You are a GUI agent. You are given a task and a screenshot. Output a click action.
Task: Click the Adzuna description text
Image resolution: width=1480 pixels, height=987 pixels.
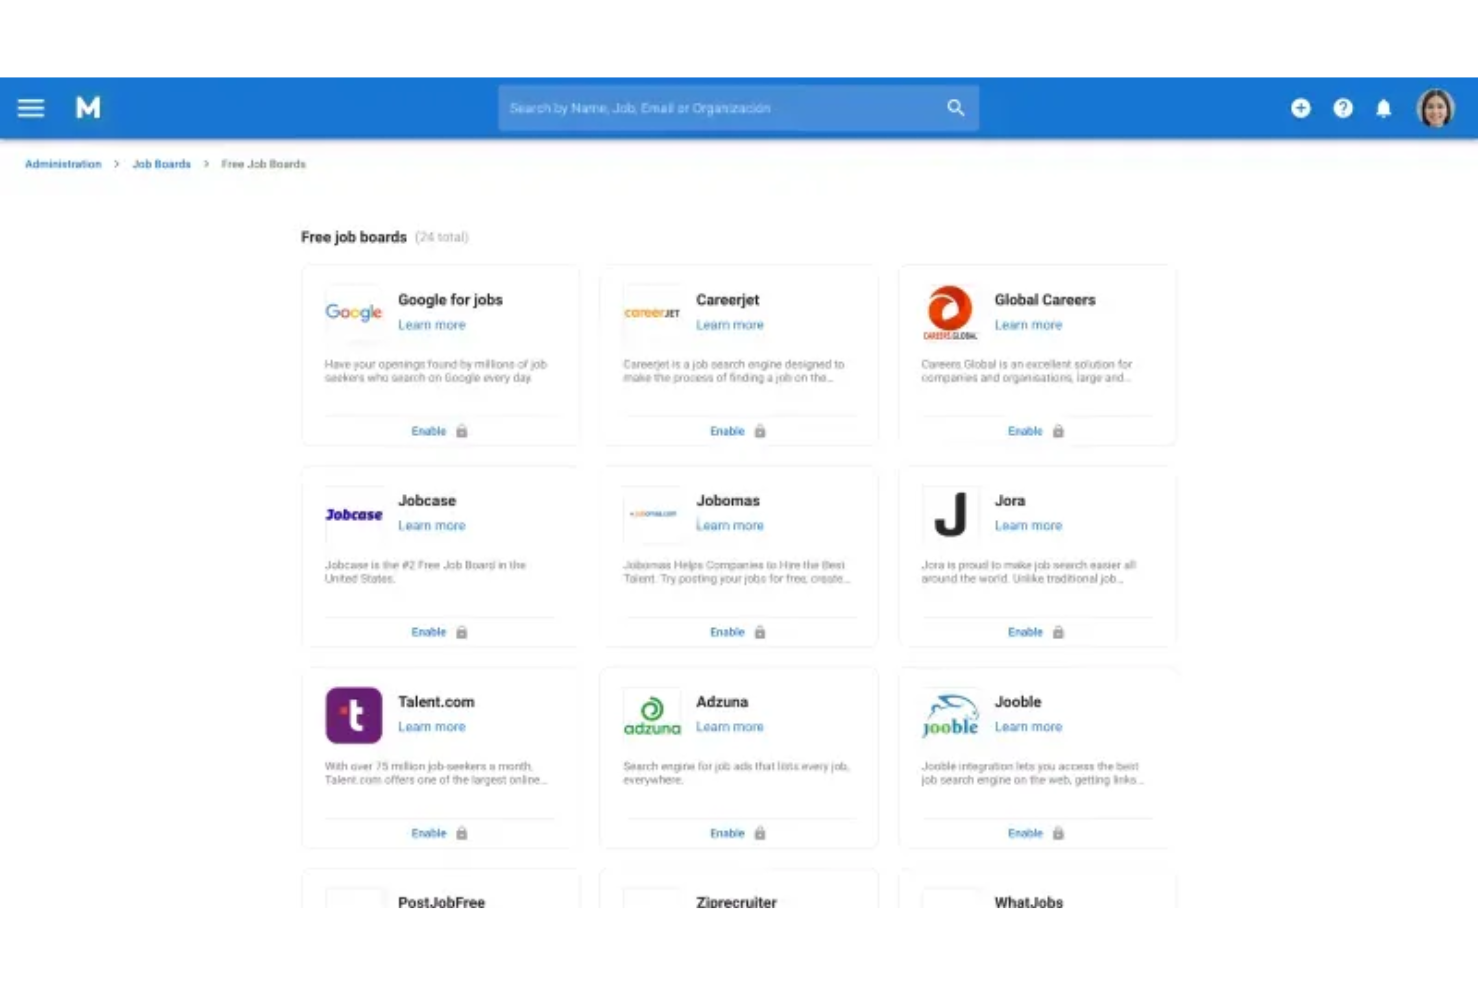click(x=736, y=773)
